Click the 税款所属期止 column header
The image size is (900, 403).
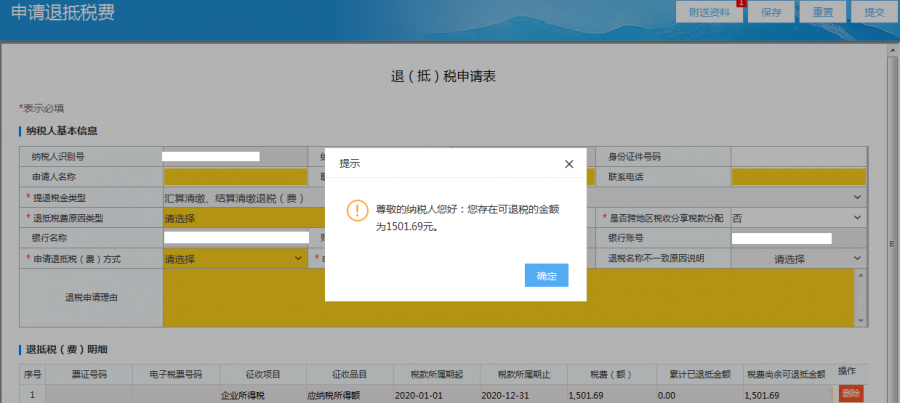pos(523,374)
